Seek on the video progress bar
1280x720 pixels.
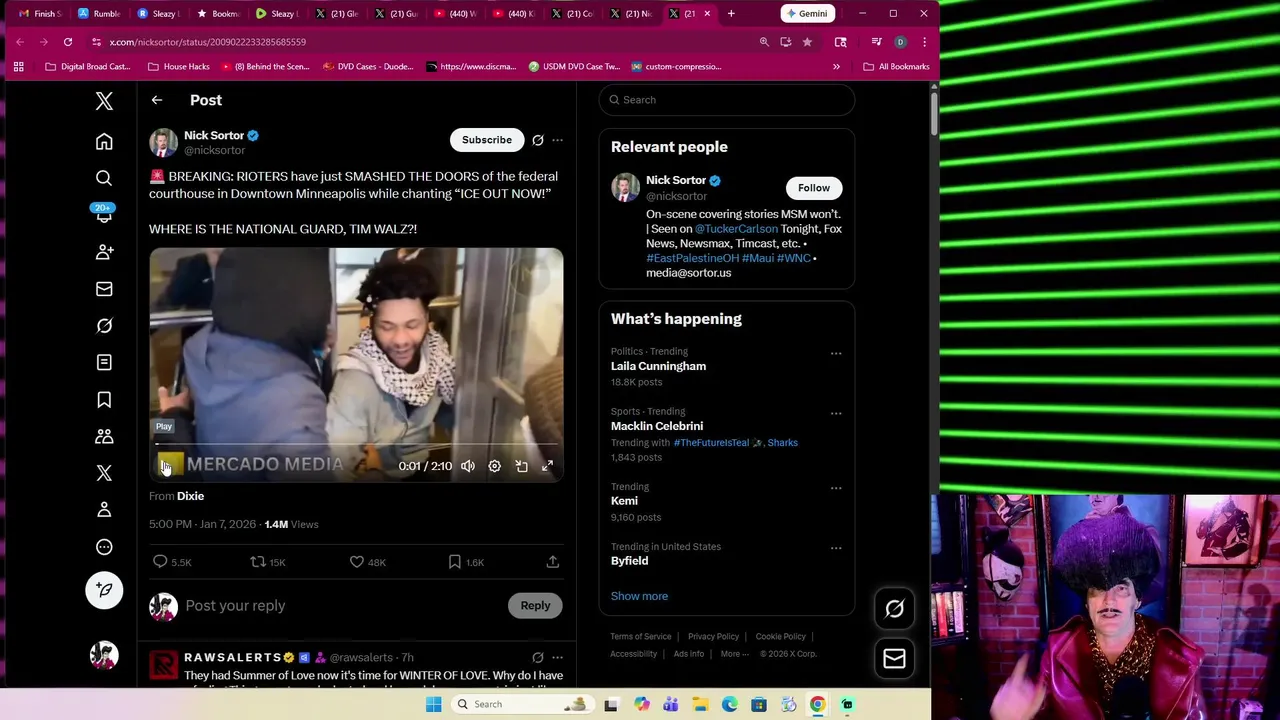356,444
